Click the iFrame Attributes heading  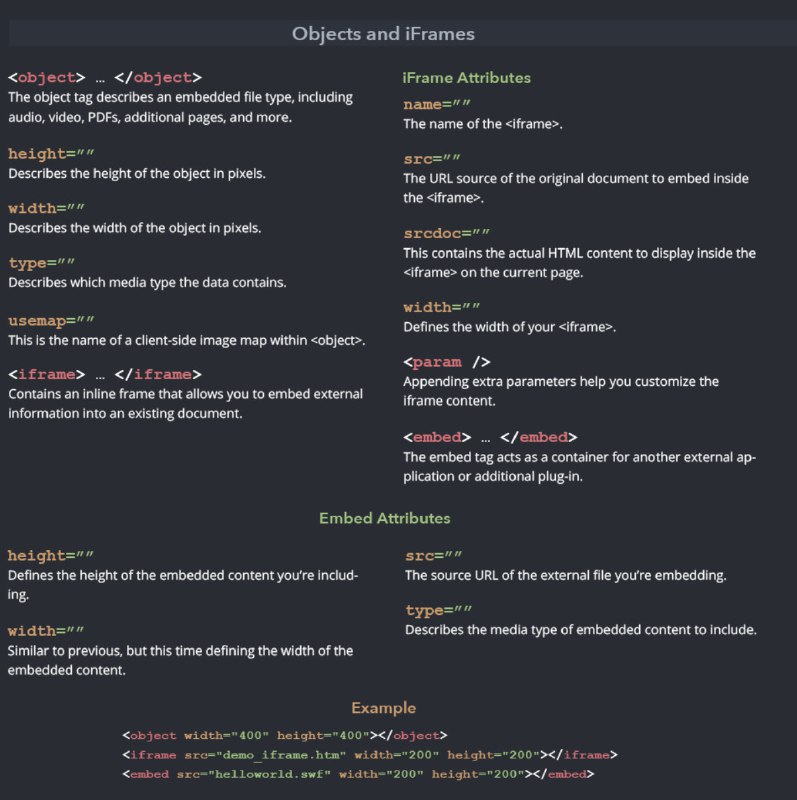[466, 78]
